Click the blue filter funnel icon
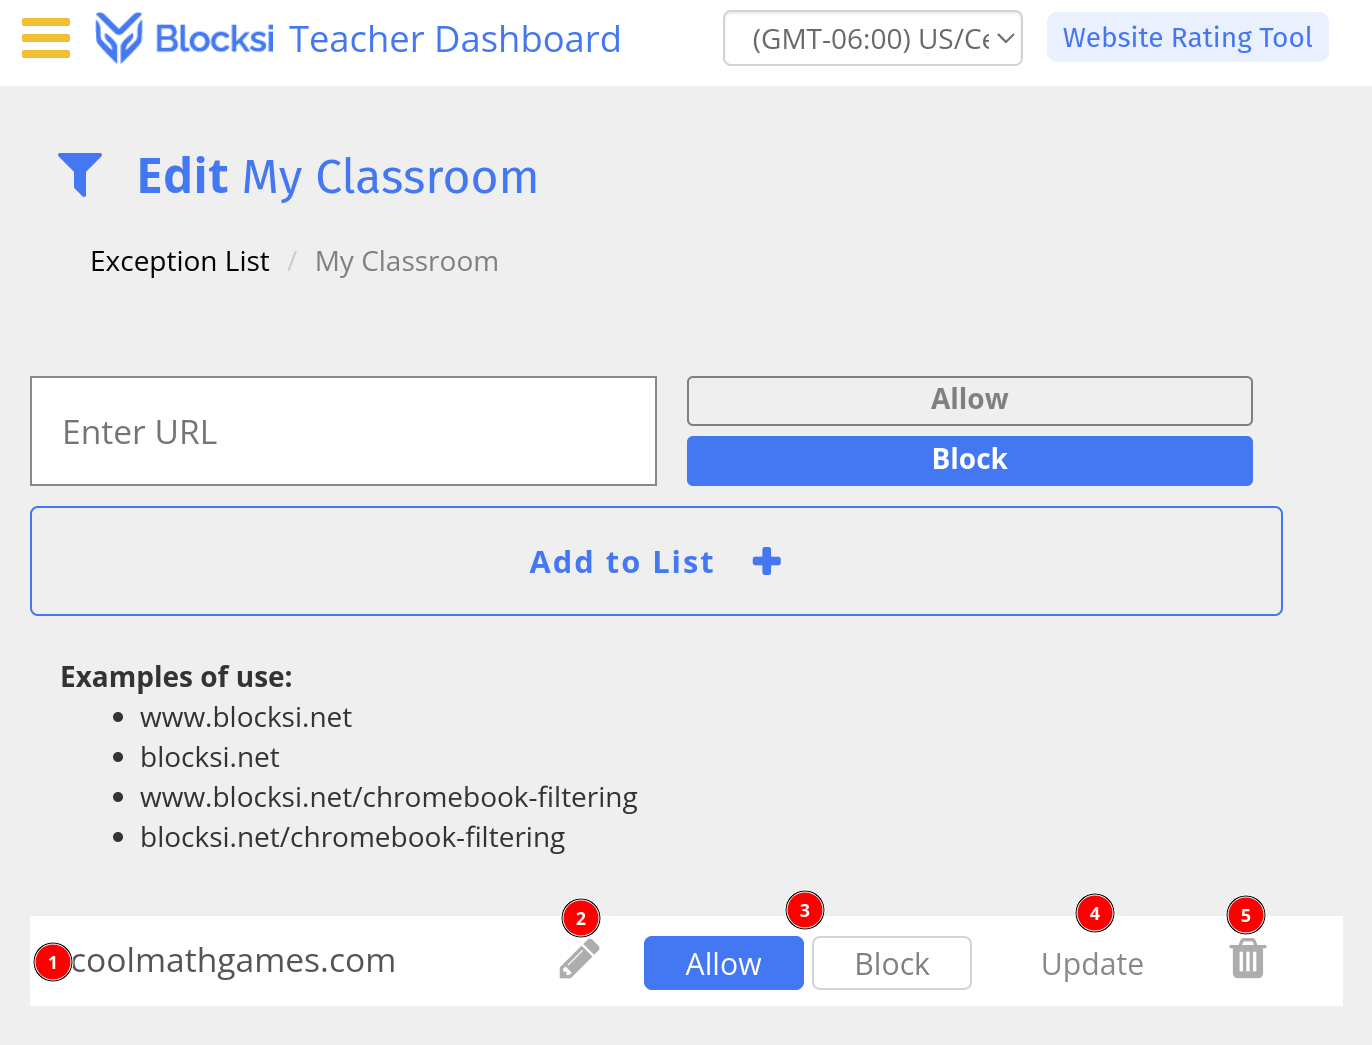Image resolution: width=1372 pixels, height=1045 pixels. point(80,175)
